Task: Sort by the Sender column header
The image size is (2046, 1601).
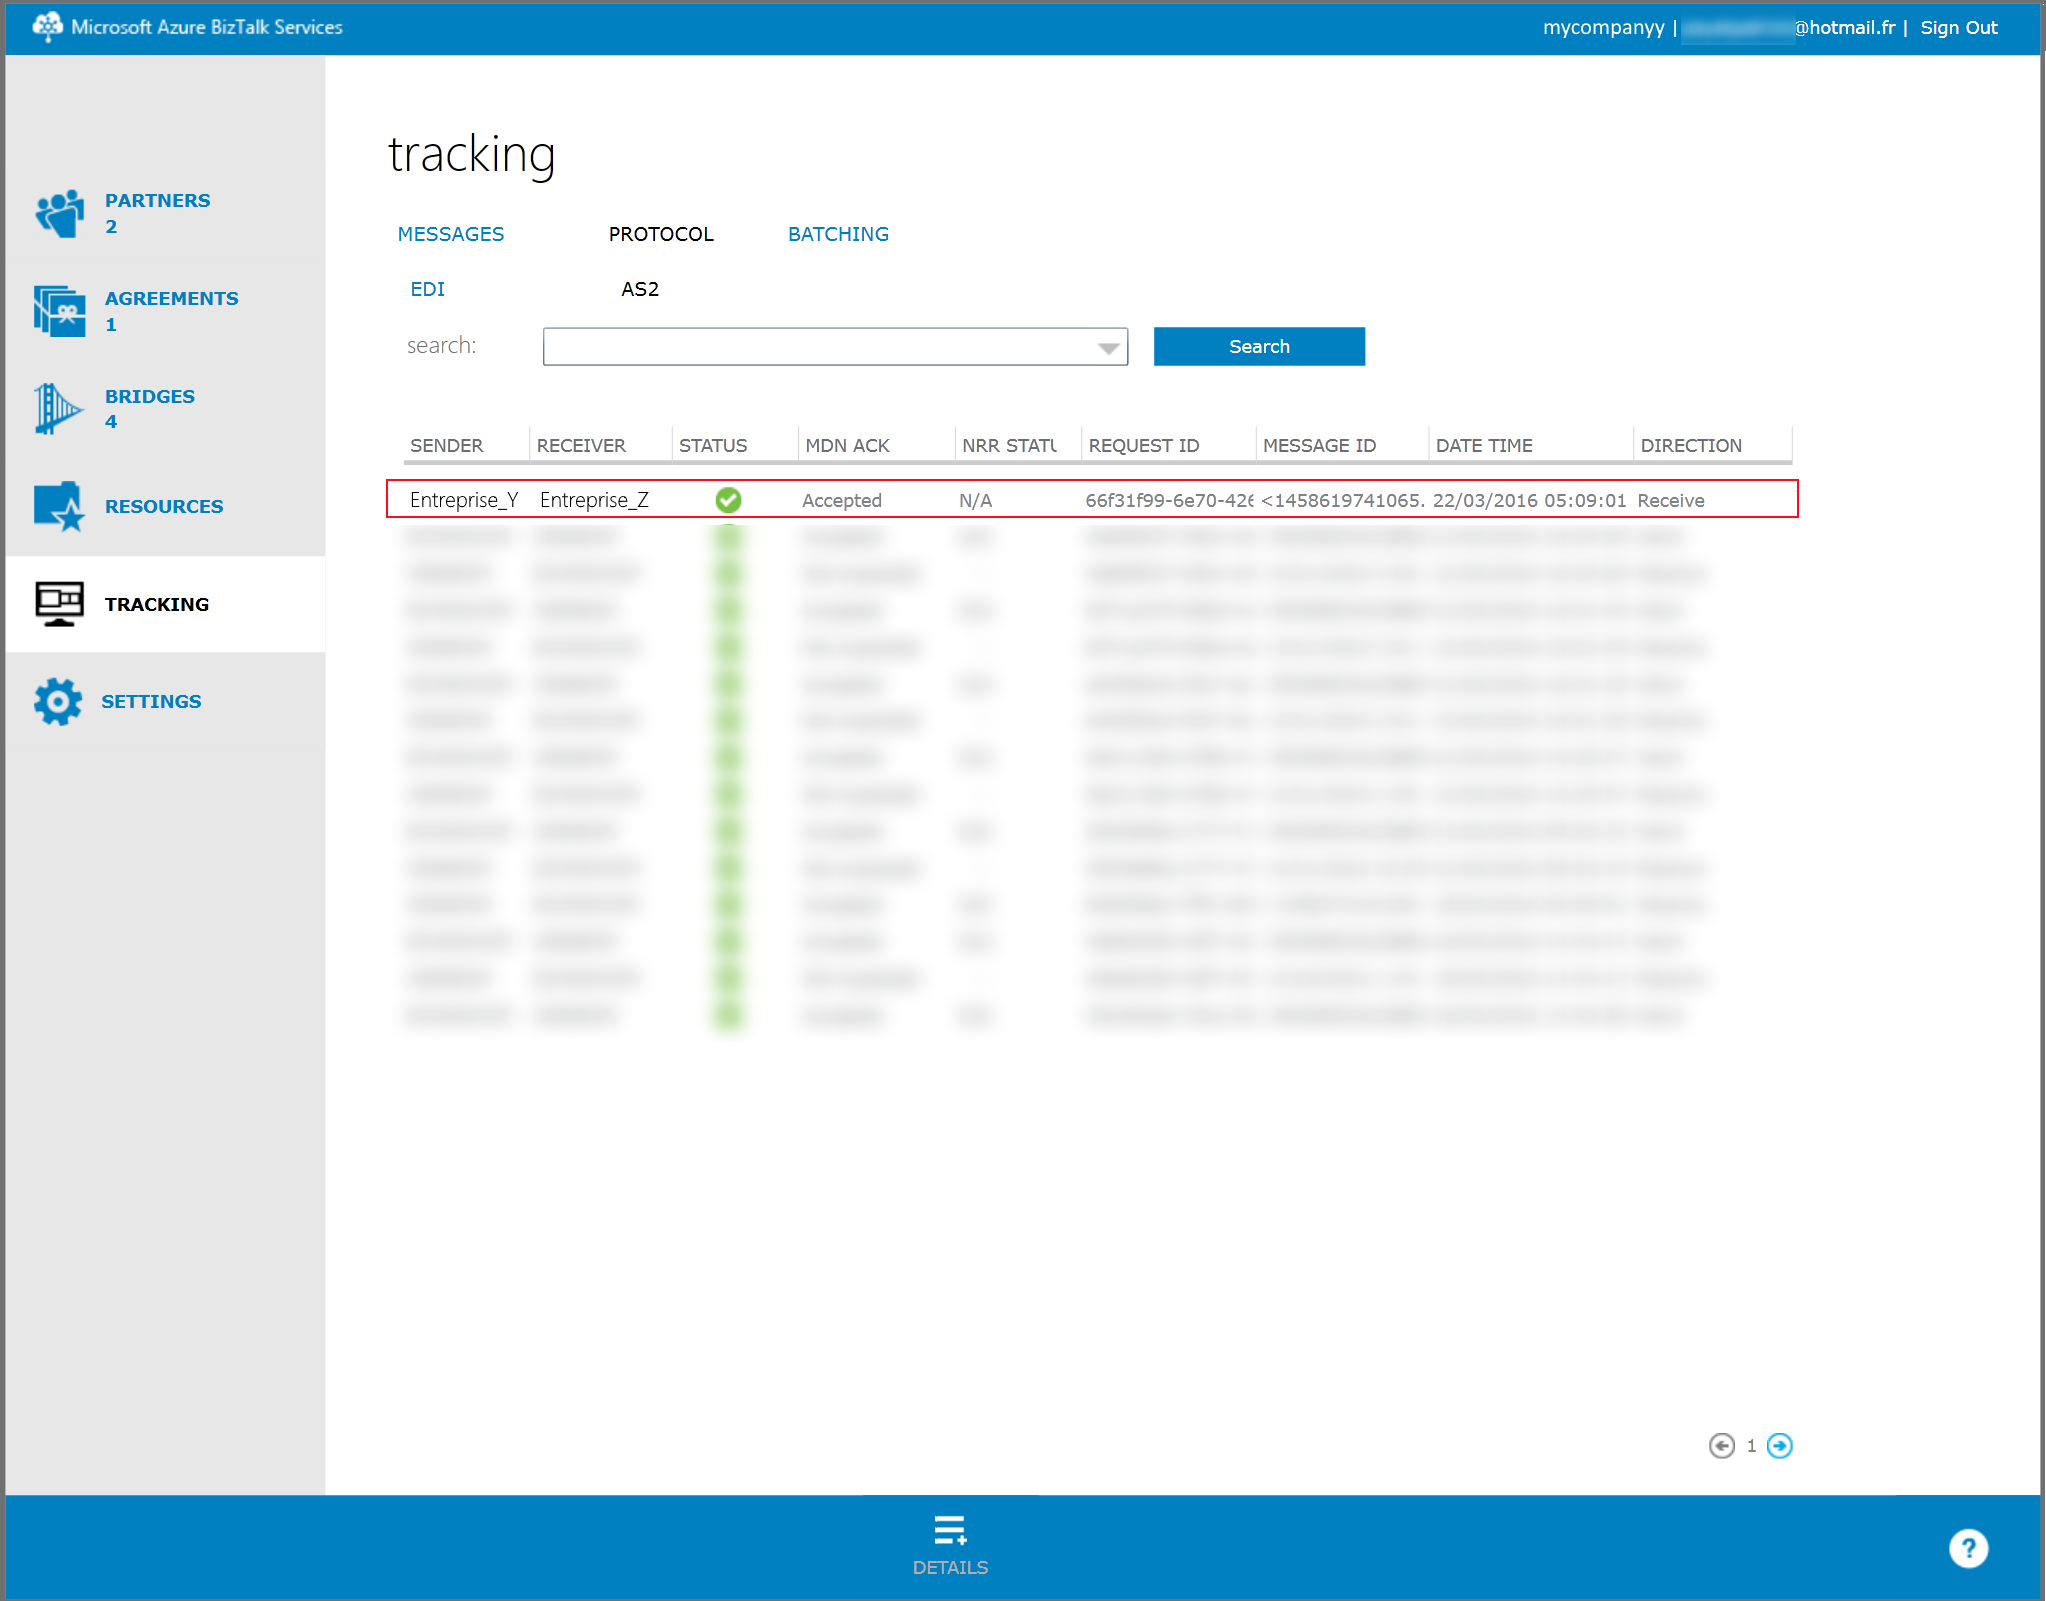Action: (446, 445)
